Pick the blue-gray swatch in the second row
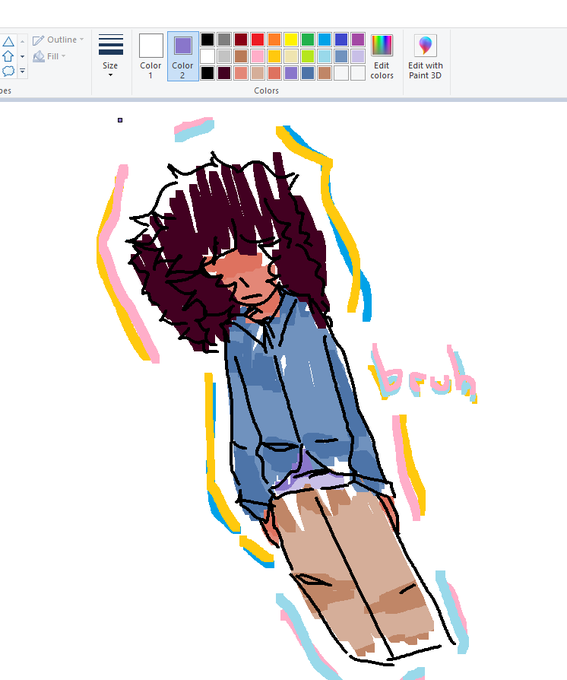The width and height of the screenshot is (567, 680). (x=341, y=56)
